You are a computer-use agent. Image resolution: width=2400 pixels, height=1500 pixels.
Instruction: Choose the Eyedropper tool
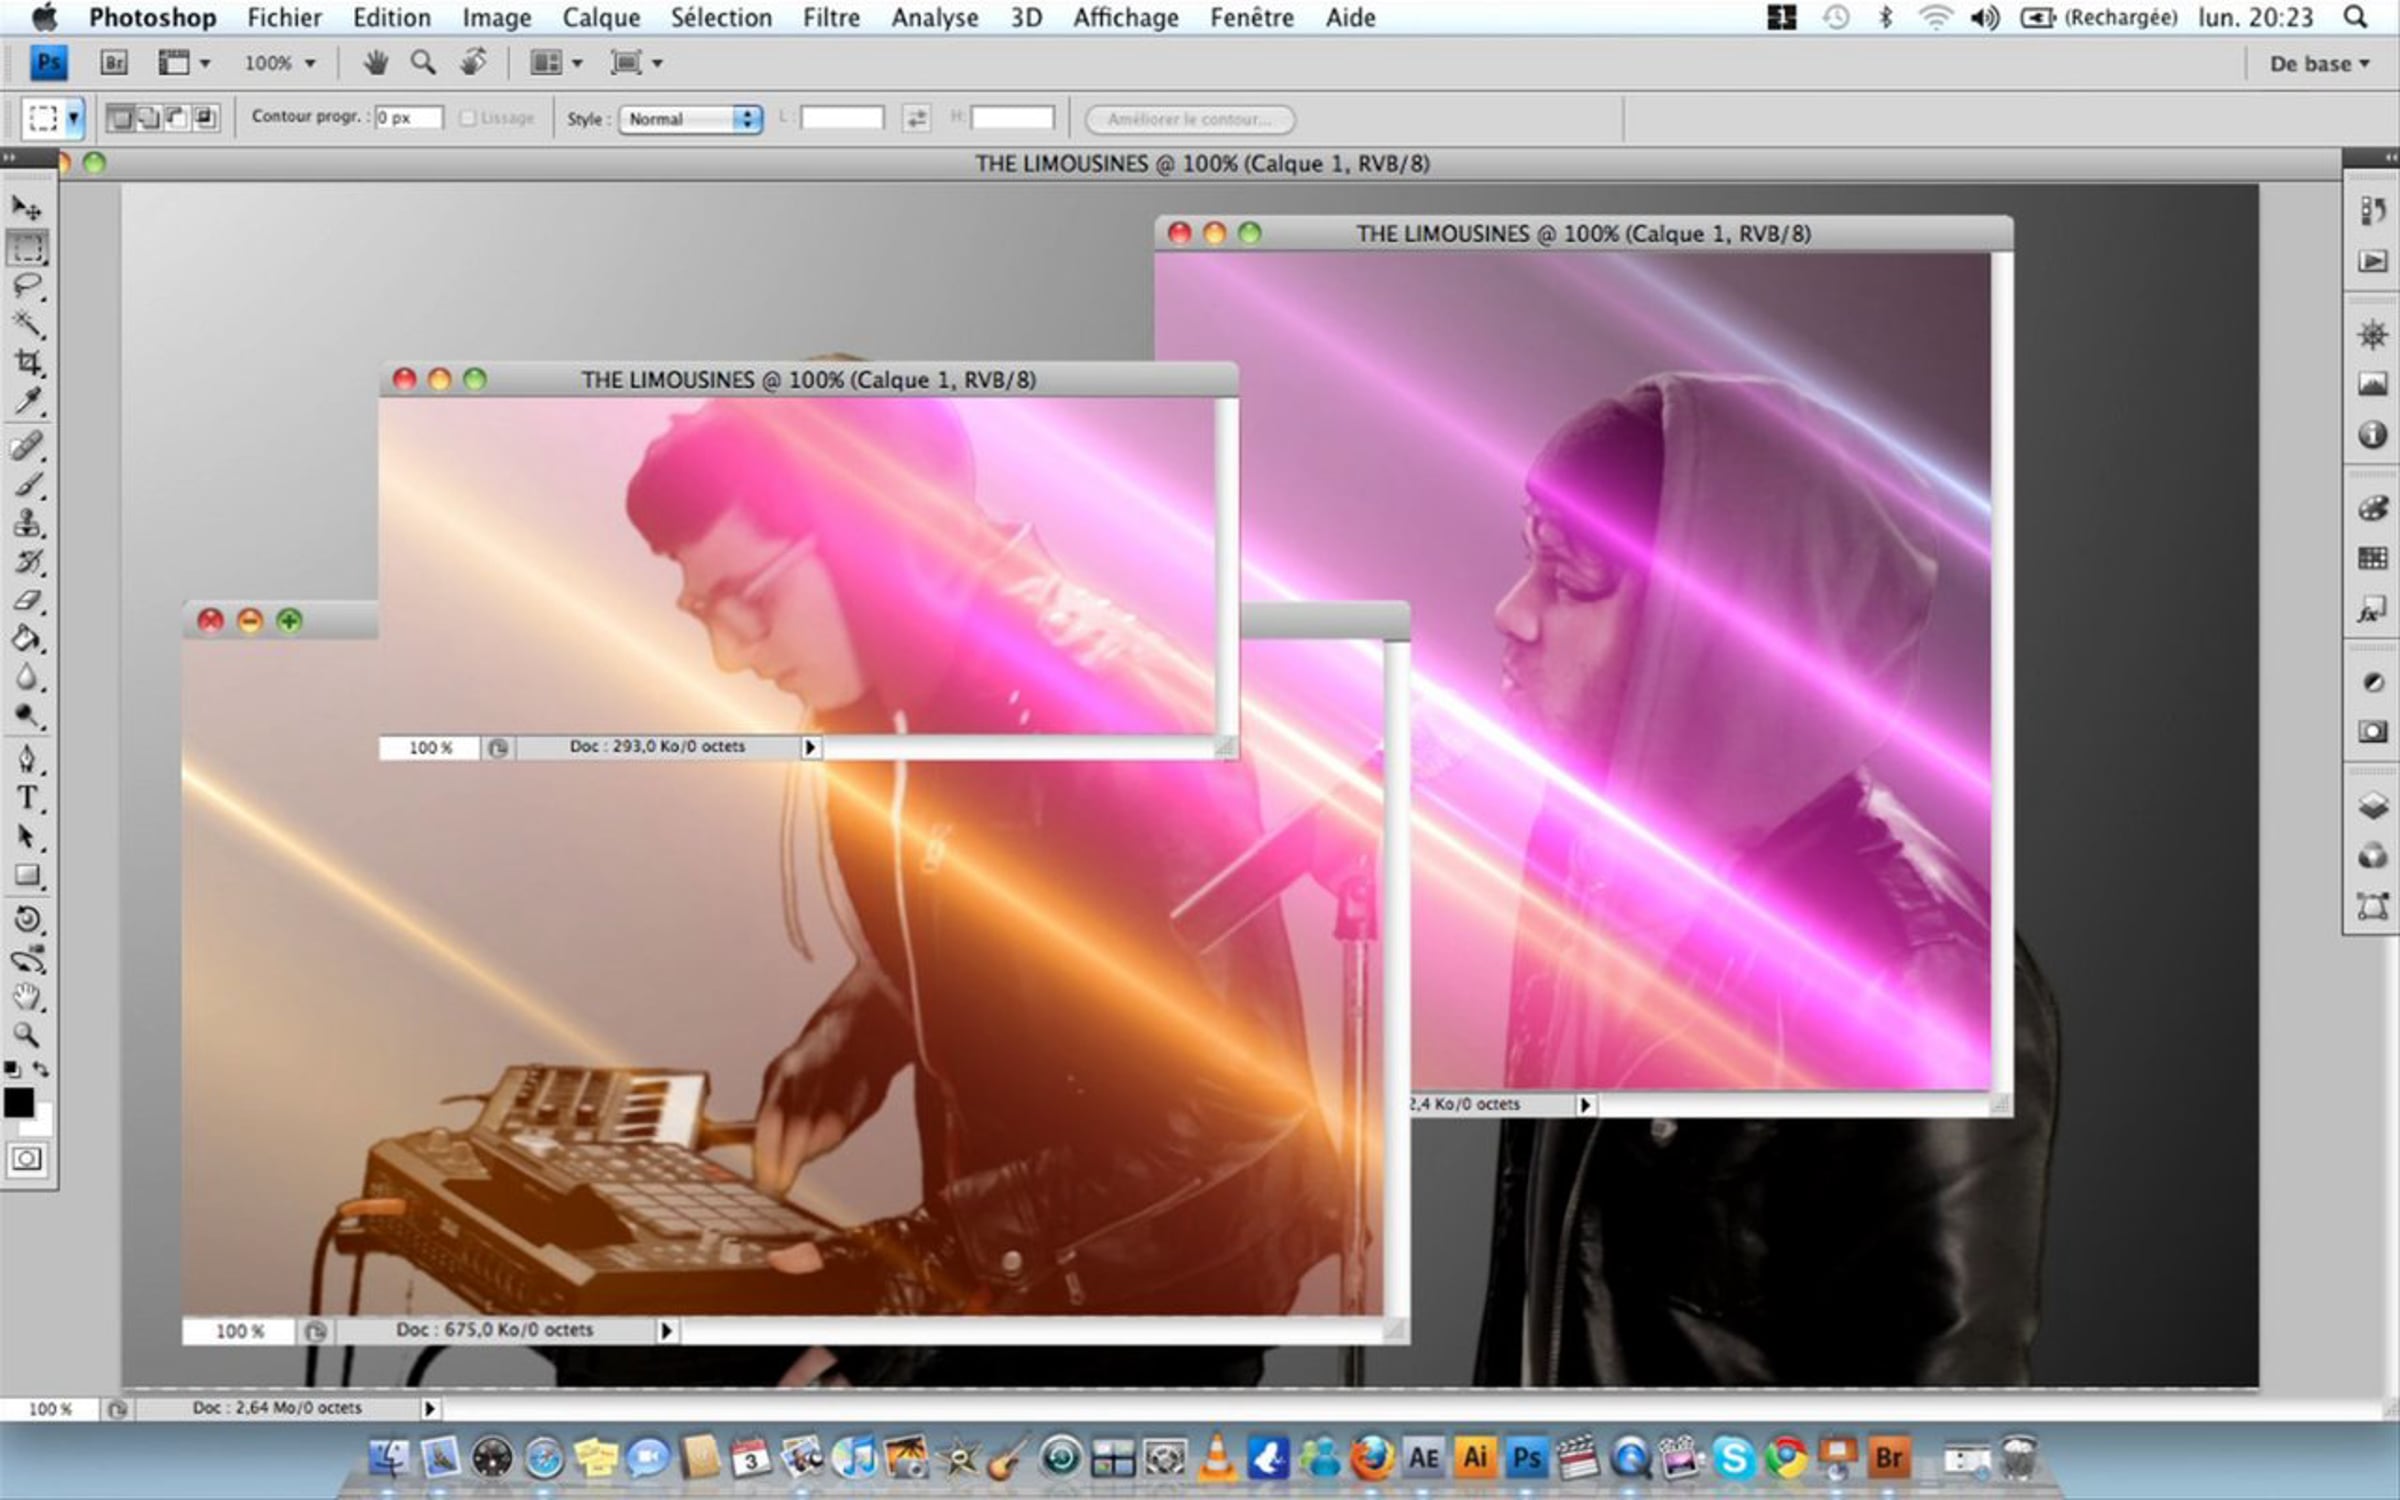pyautogui.click(x=27, y=402)
